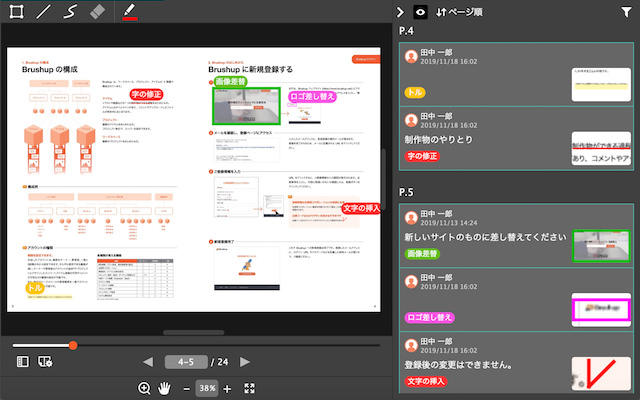The width and height of the screenshot is (640, 400).
Task: Select the 字の修正 annotation on the page
Action: point(147,95)
